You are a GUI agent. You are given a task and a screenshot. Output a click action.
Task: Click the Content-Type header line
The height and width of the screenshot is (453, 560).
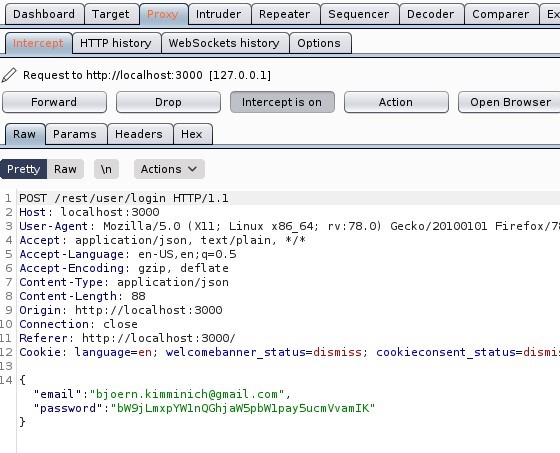pos(124,282)
